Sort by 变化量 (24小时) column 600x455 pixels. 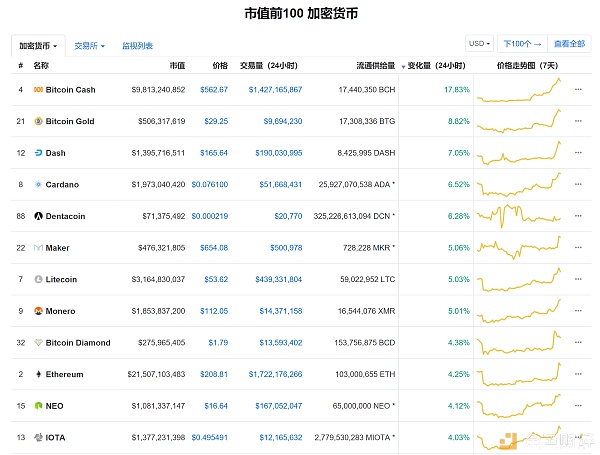point(436,66)
